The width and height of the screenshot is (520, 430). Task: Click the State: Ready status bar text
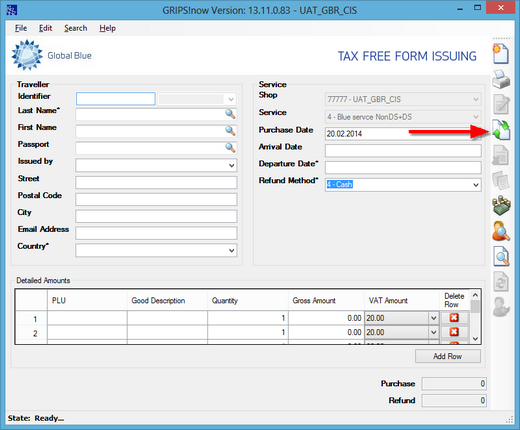coord(36,418)
